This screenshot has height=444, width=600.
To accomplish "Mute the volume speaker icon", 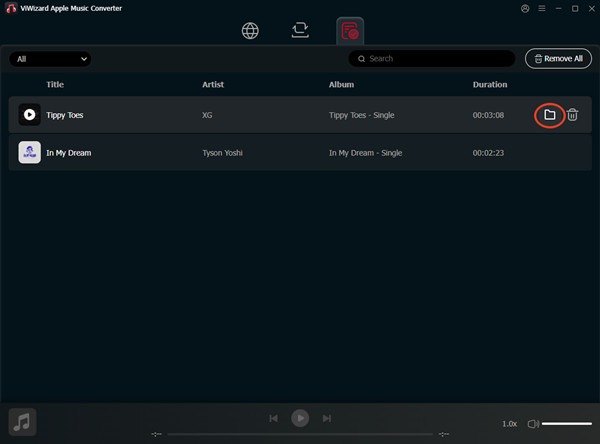I will (x=533, y=424).
